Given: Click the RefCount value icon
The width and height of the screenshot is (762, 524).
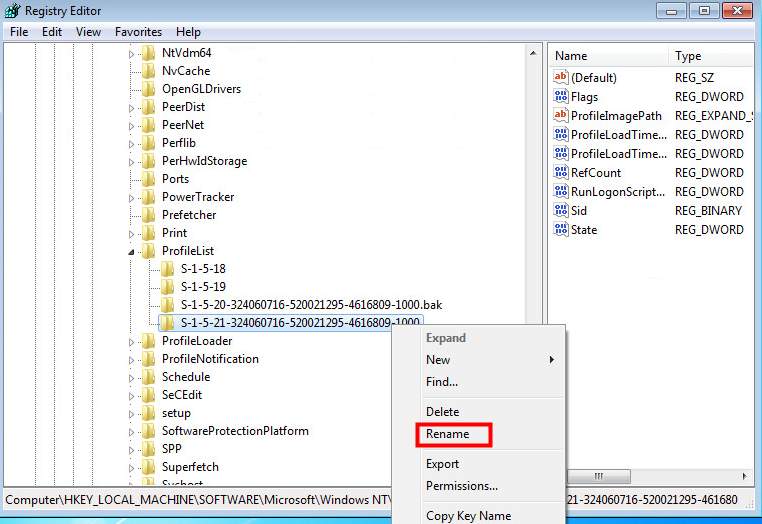Looking at the screenshot, I should 561,172.
